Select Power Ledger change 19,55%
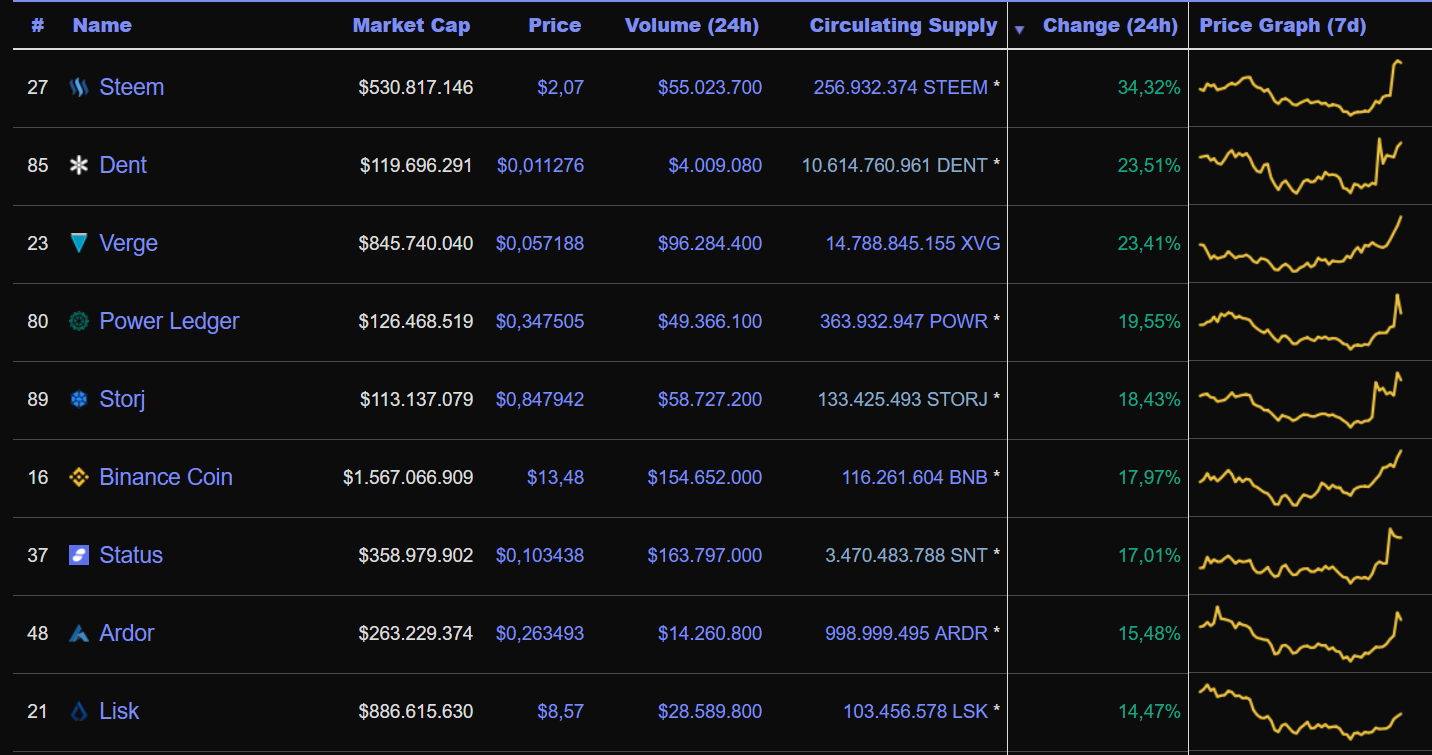 click(x=1149, y=322)
